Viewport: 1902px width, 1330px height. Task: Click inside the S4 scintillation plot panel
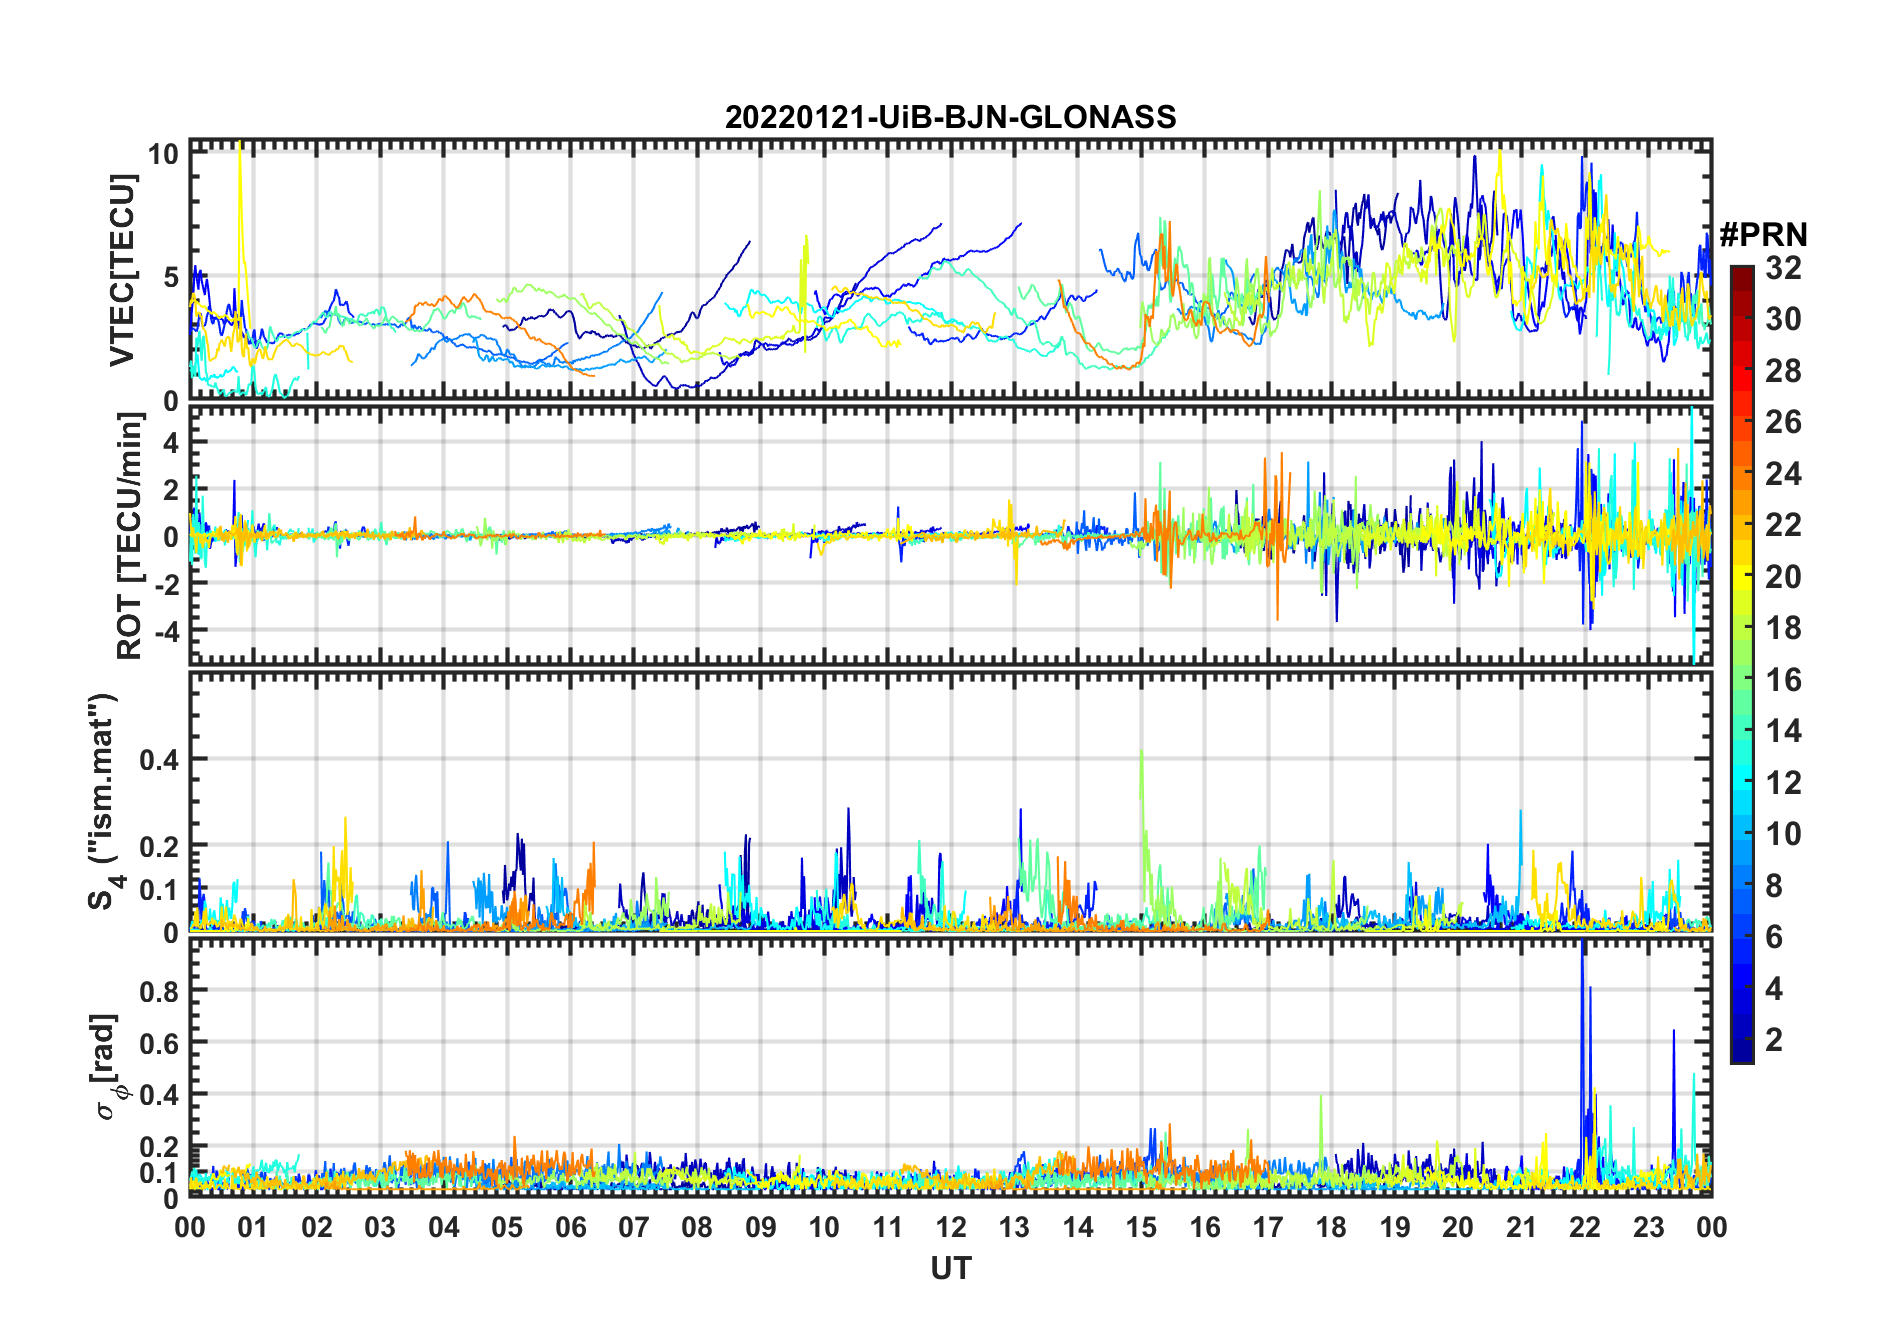point(950,801)
